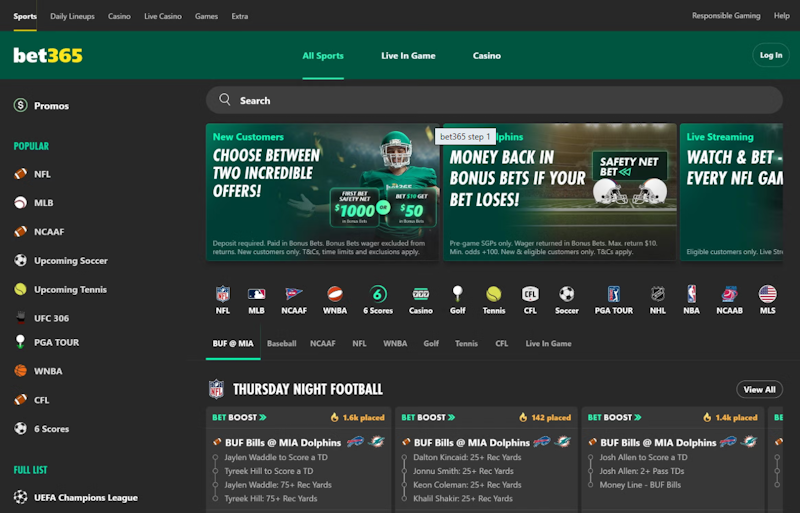800x513 pixels.
Task: Click the Promos dollar icon in sidebar
Action: point(20,106)
